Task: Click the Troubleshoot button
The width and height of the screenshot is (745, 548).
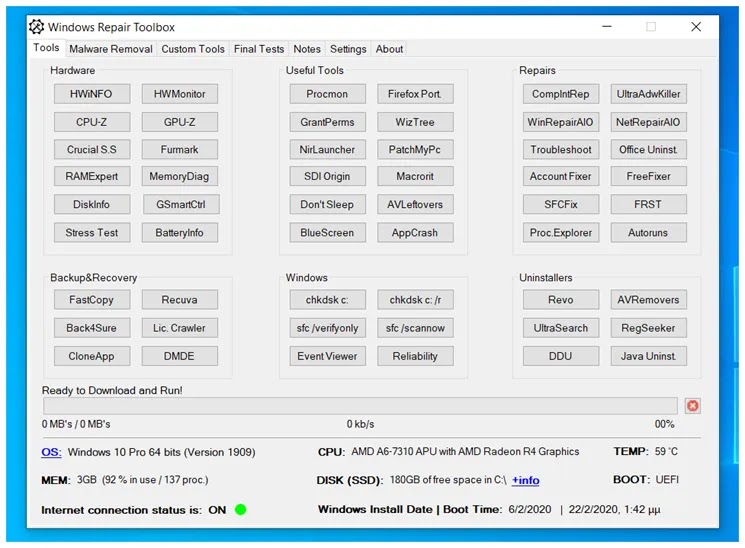Action: point(561,150)
